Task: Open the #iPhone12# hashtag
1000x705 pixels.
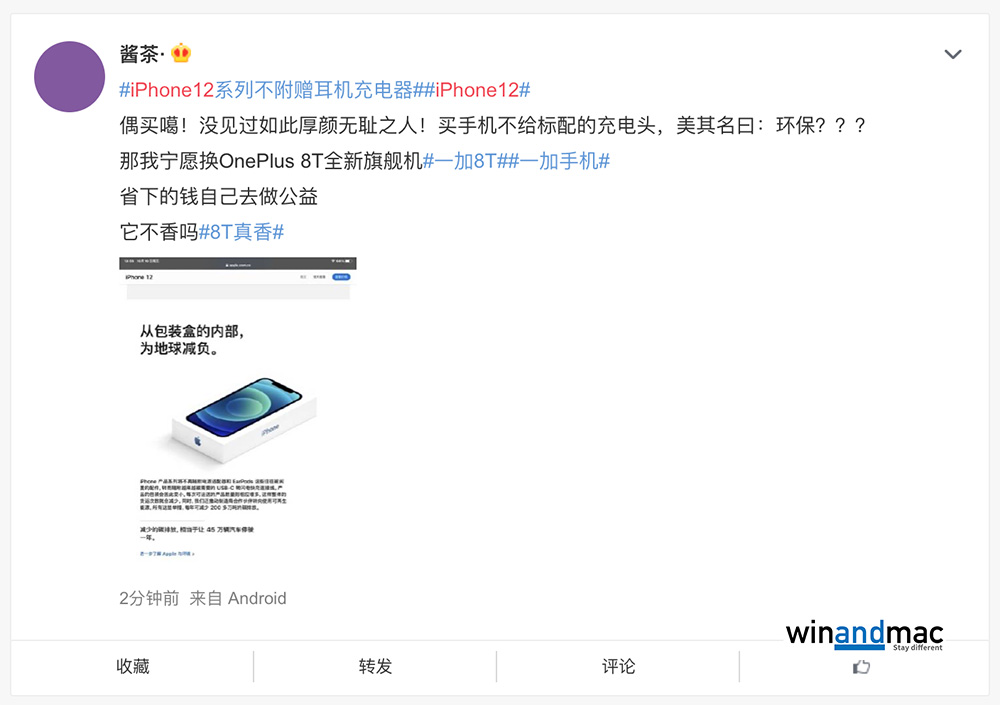Action: 478,90
